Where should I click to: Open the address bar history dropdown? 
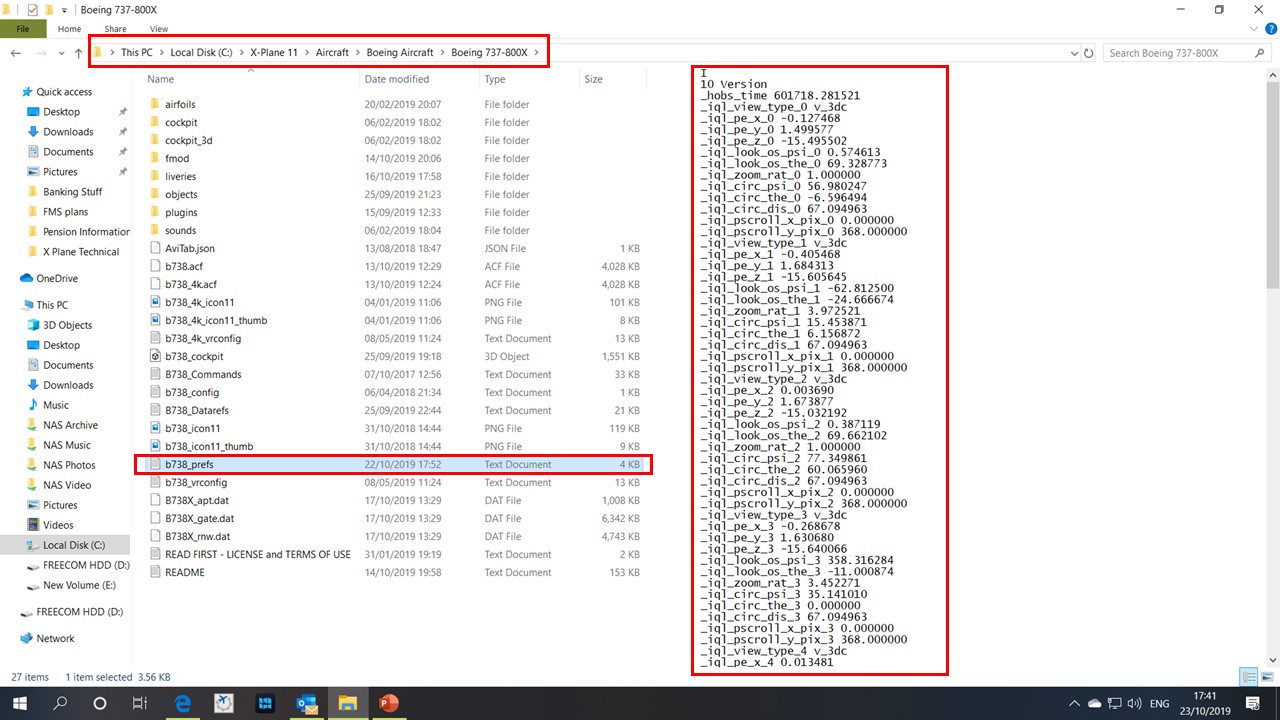tap(1074, 53)
